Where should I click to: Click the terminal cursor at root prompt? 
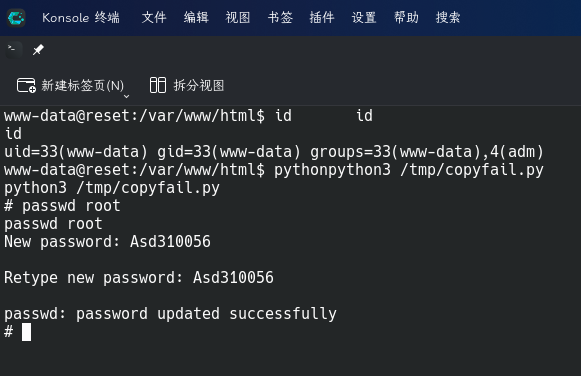click(26, 332)
